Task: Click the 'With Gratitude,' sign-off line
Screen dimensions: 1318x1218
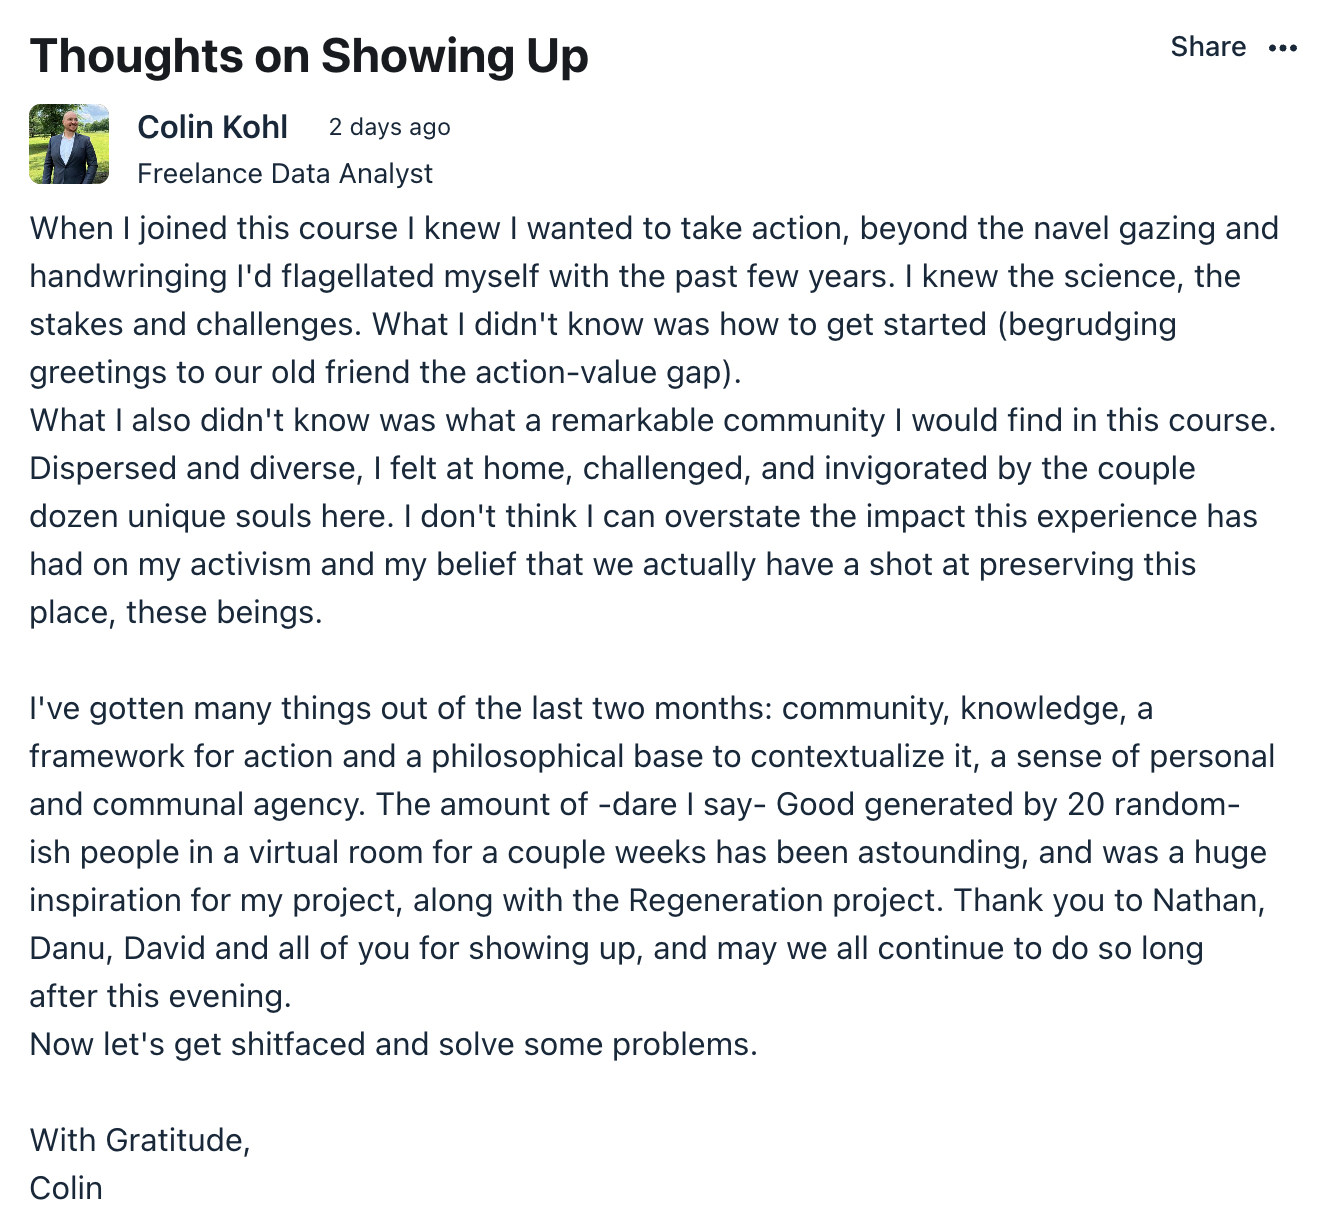Action: 140,1140
